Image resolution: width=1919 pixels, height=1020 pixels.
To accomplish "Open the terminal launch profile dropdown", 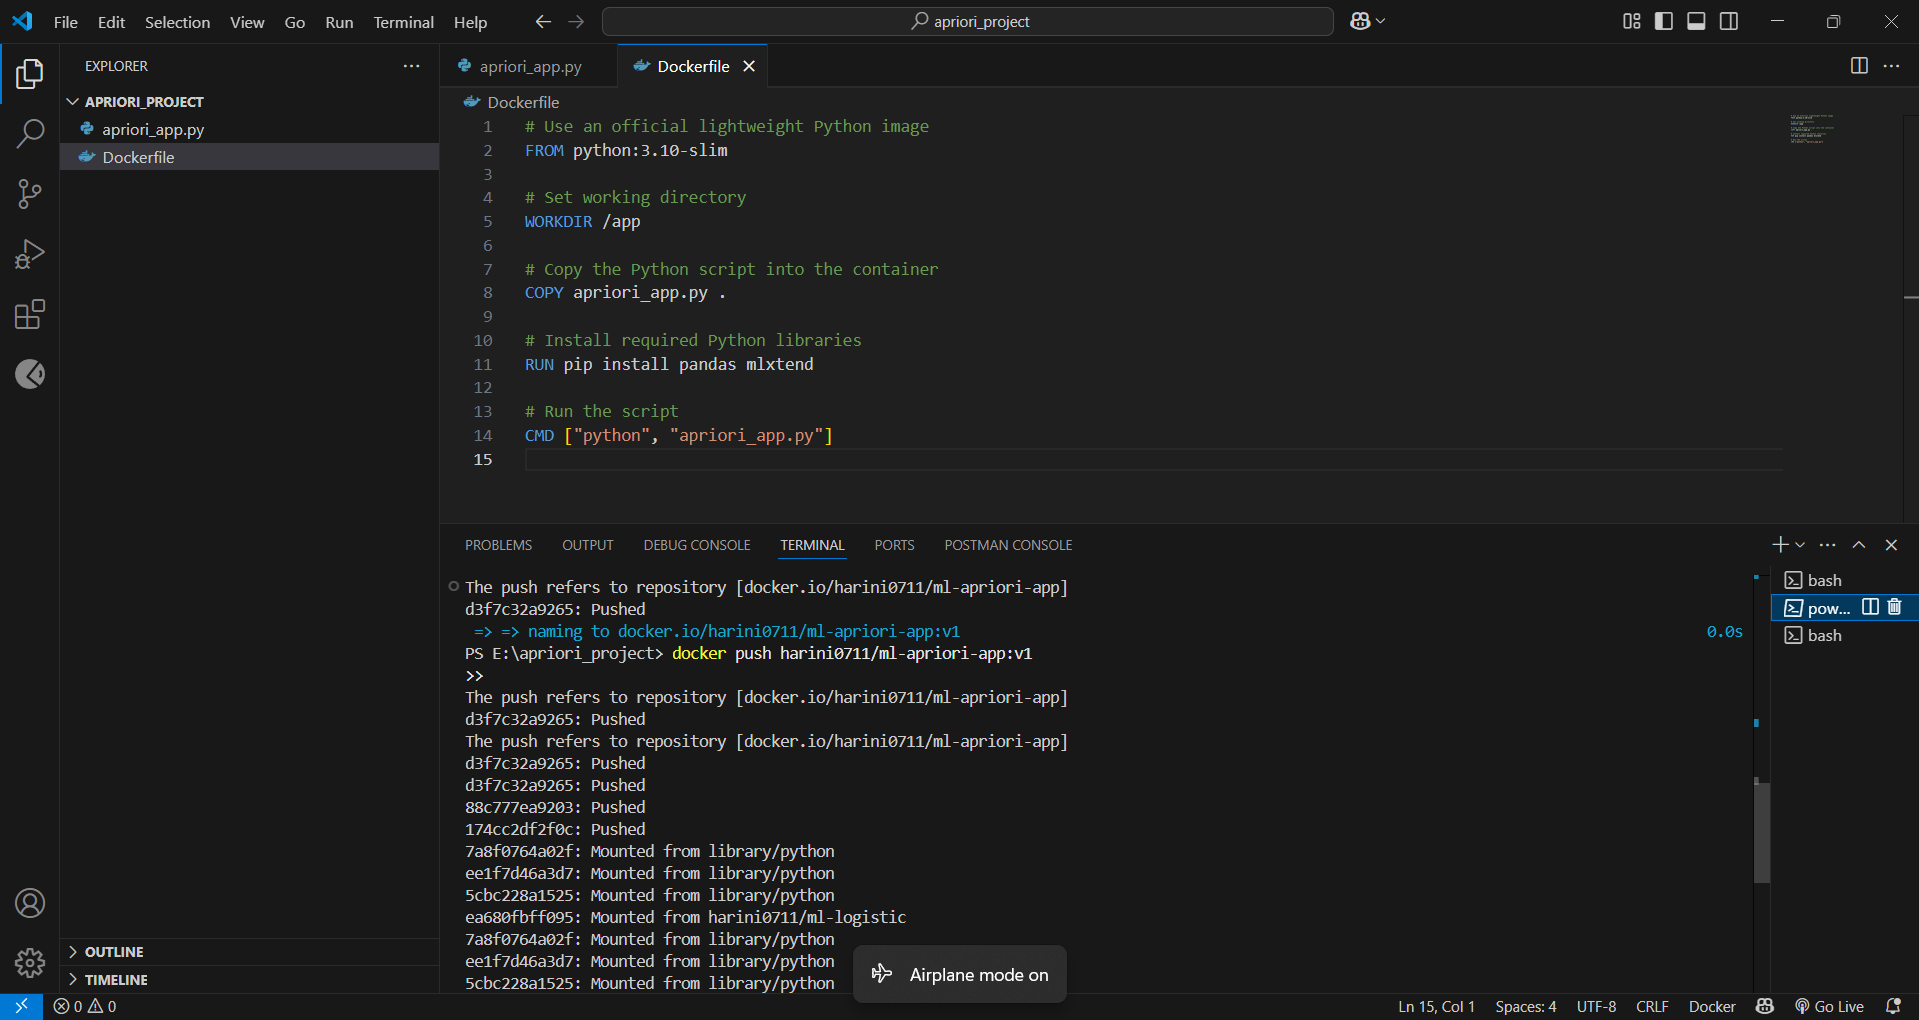I will (x=1800, y=545).
